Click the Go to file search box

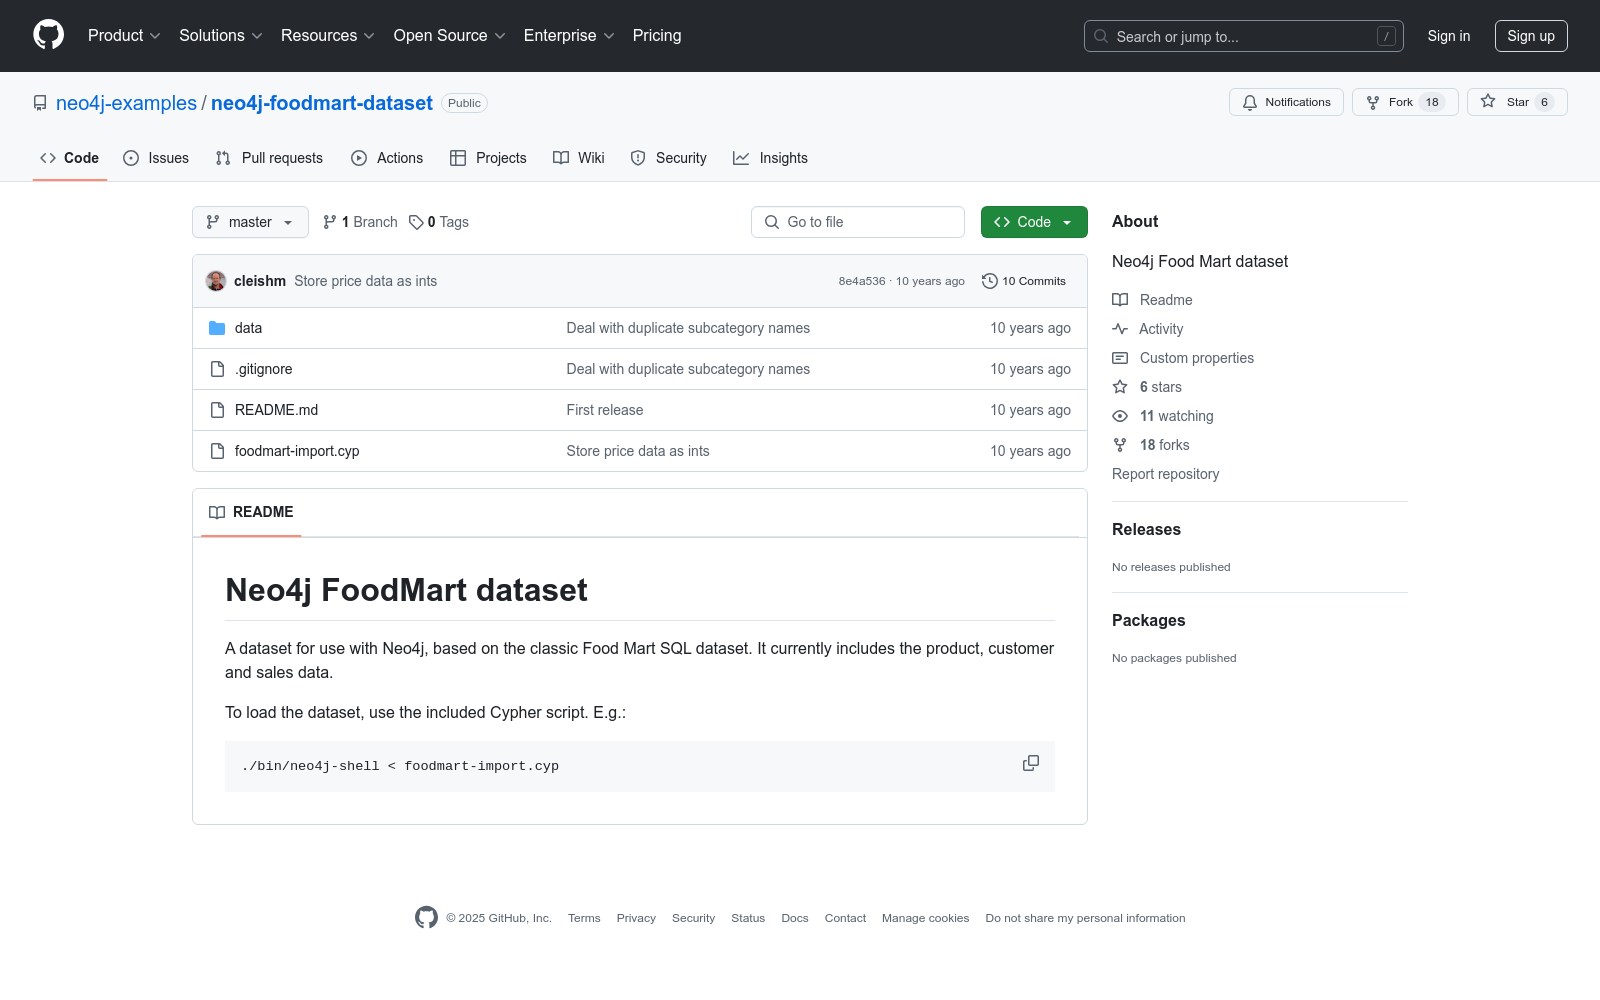pos(858,222)
